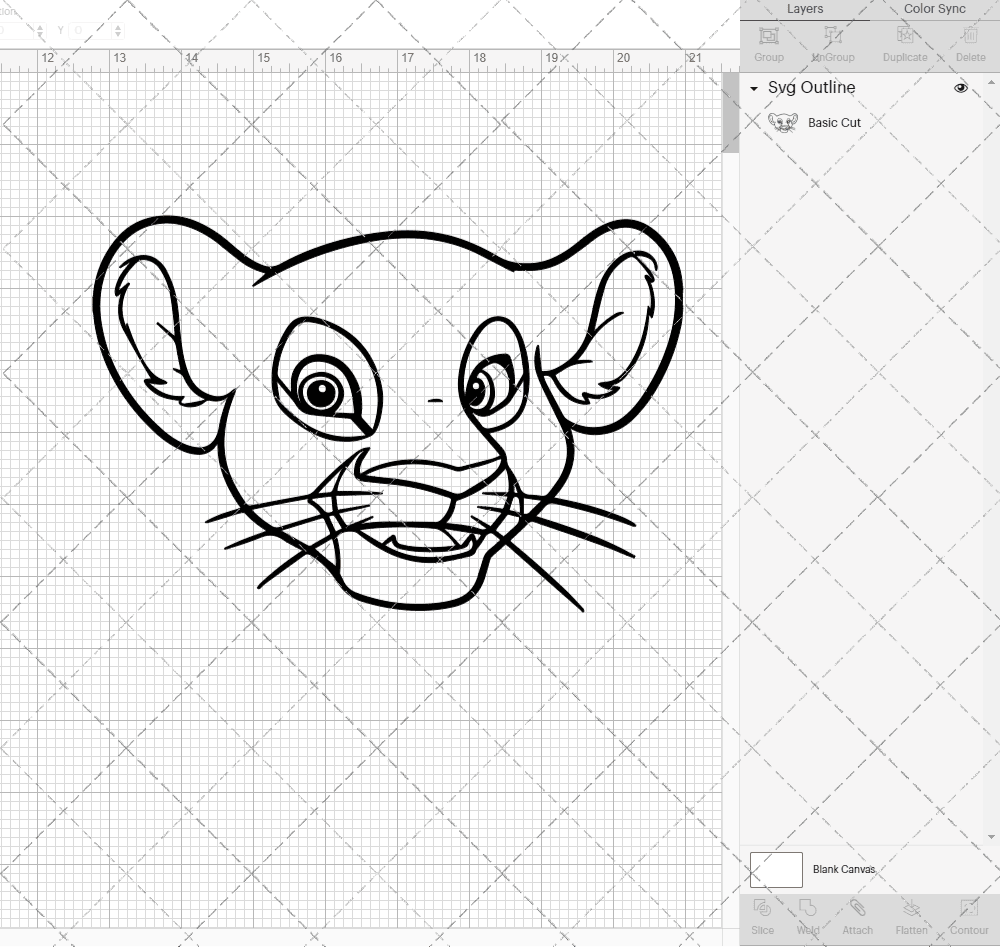This screenshot has height=947, width=1000.
Task: Collapse the Svg Outline layer group
Action: tap(753, 88)
